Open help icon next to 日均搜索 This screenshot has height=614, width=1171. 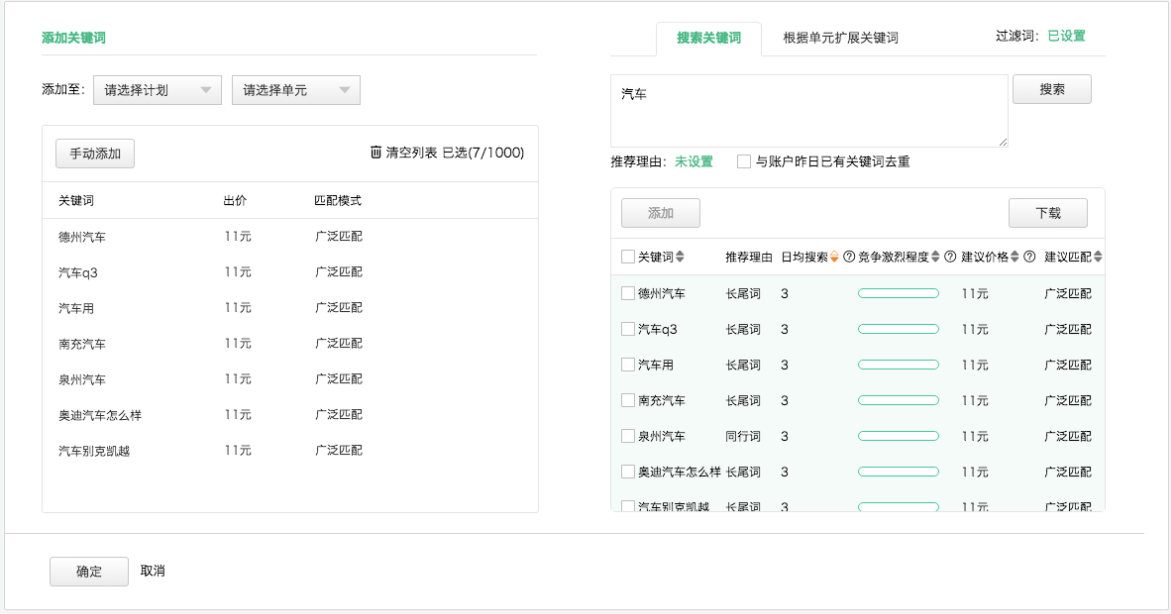pos(849,257)
